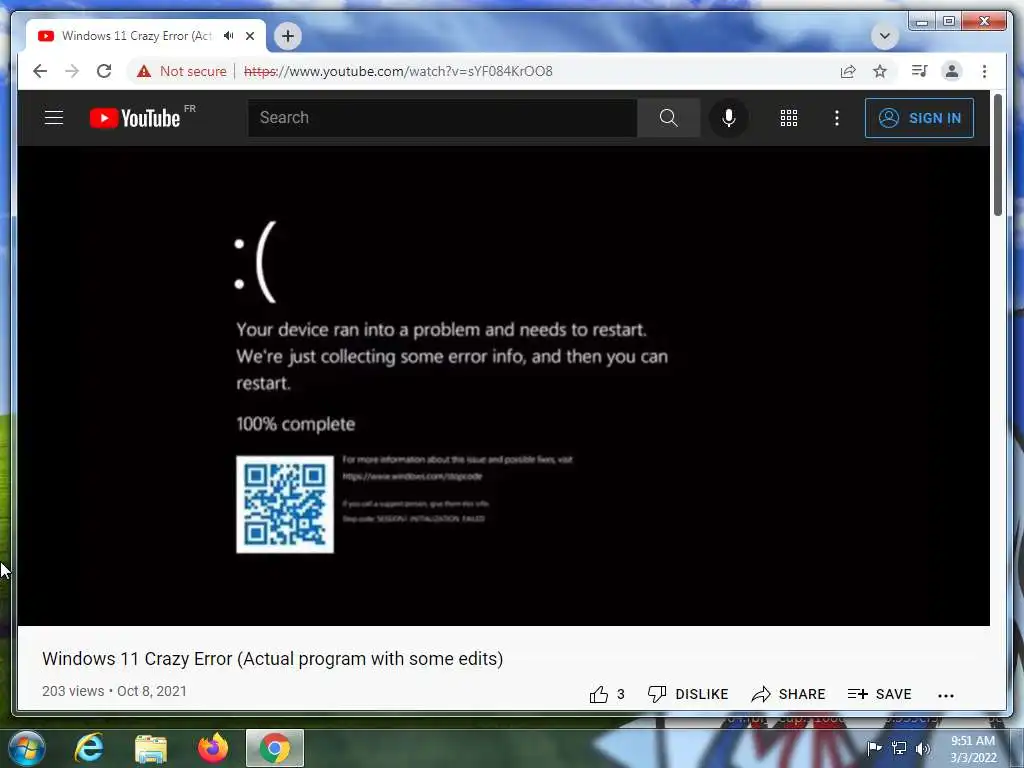This screenshot has height=768, width=1024.
Task: Click the video player area
Action: (504, 385)
